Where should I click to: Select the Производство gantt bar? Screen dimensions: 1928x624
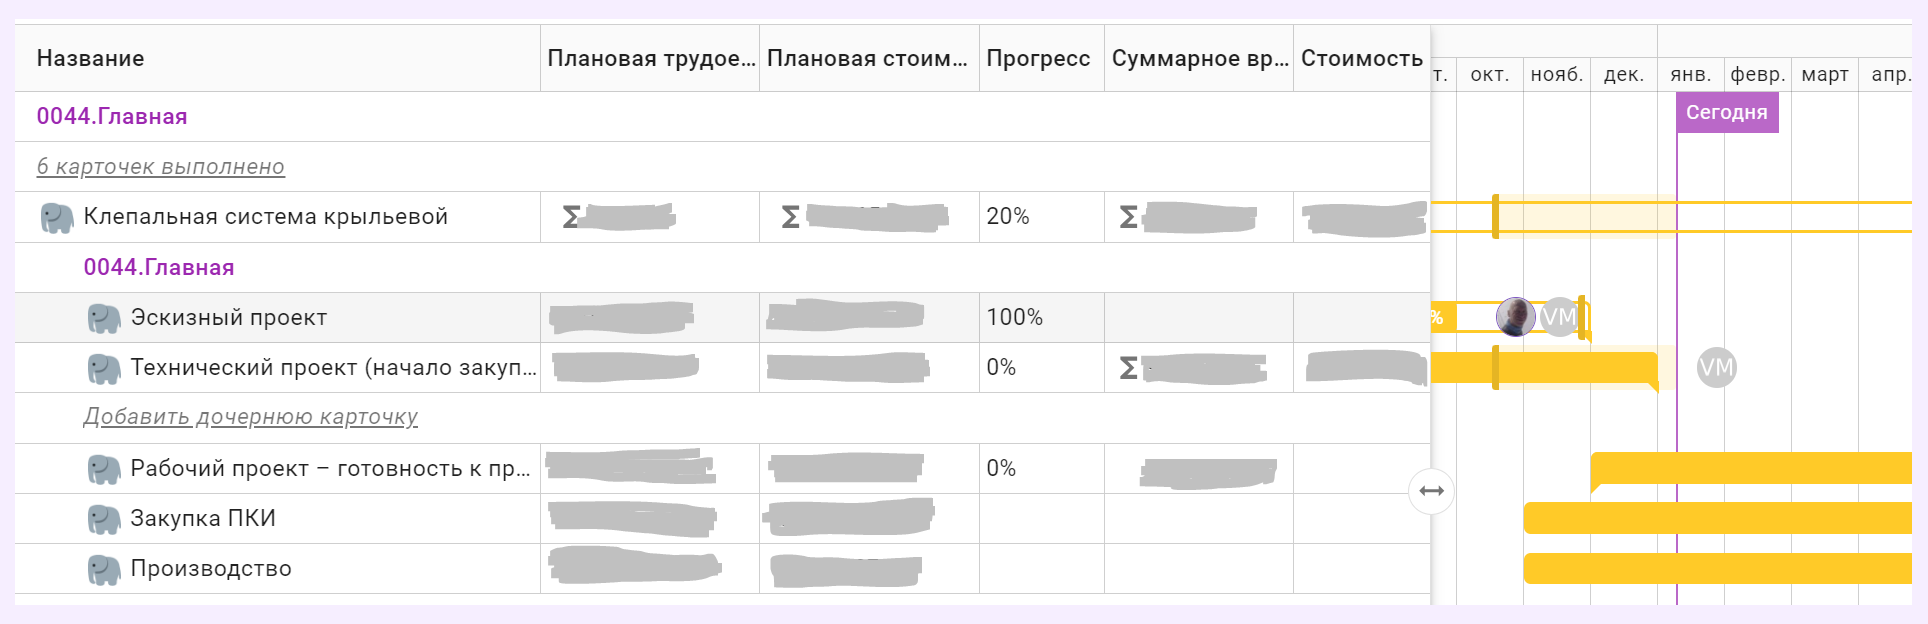1716,568
